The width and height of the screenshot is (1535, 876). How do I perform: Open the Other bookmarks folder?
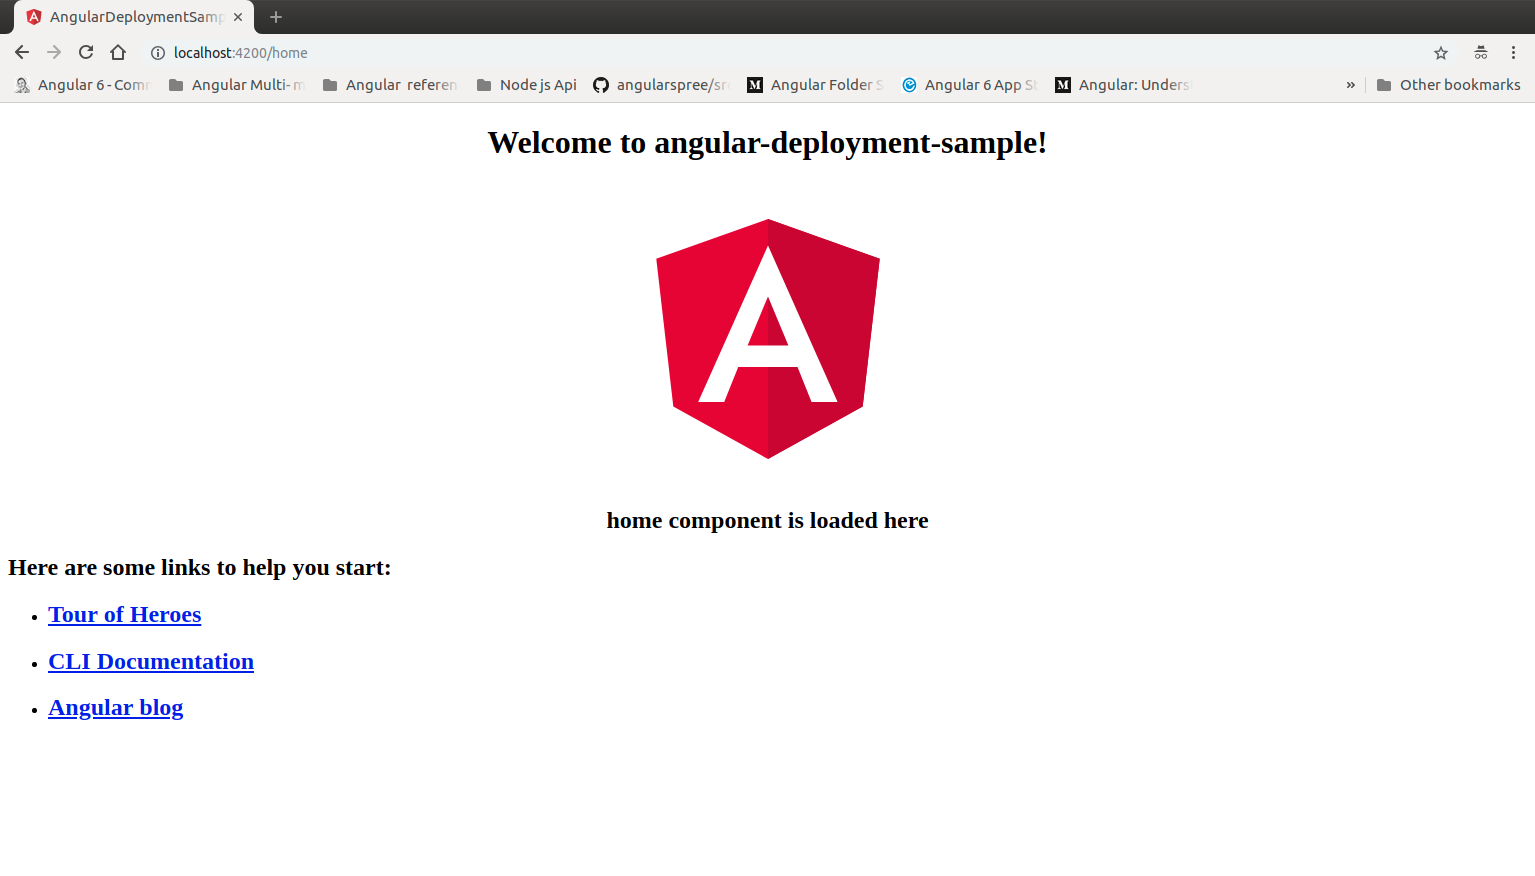tap(1449, 85)
